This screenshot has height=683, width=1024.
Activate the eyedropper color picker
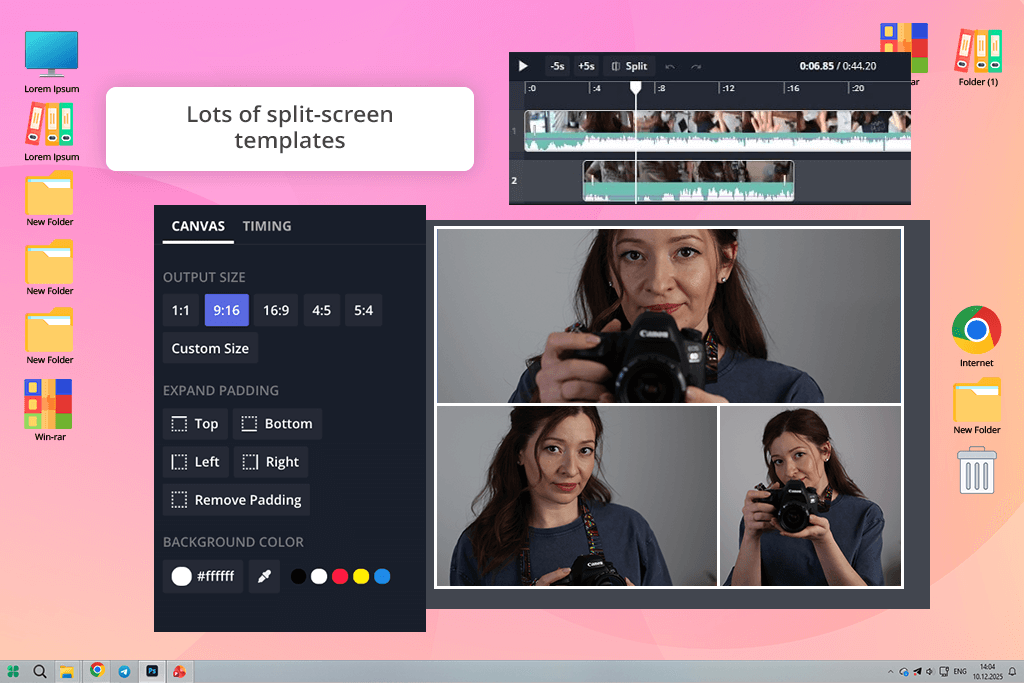264,576
